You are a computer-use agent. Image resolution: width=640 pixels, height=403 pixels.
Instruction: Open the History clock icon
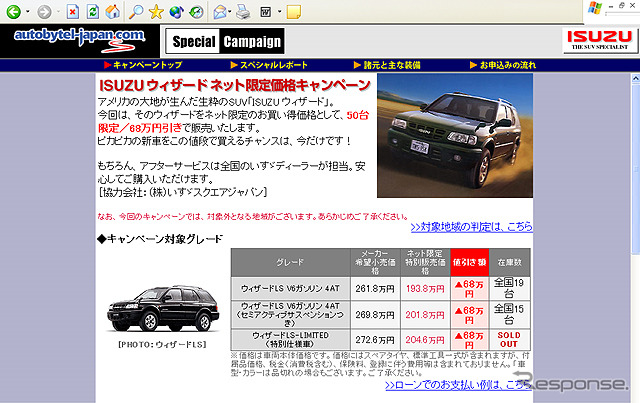pyautogui.click(x=196, y=11)
